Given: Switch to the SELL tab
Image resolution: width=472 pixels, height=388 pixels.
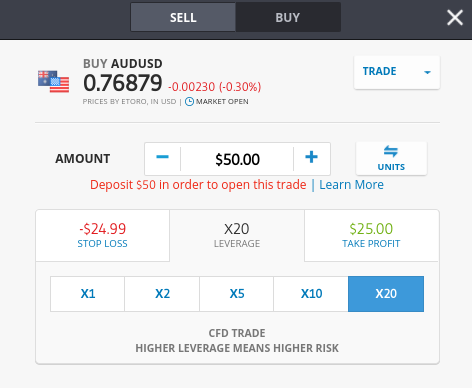Looking at the screenshot, I should [183, 17].
